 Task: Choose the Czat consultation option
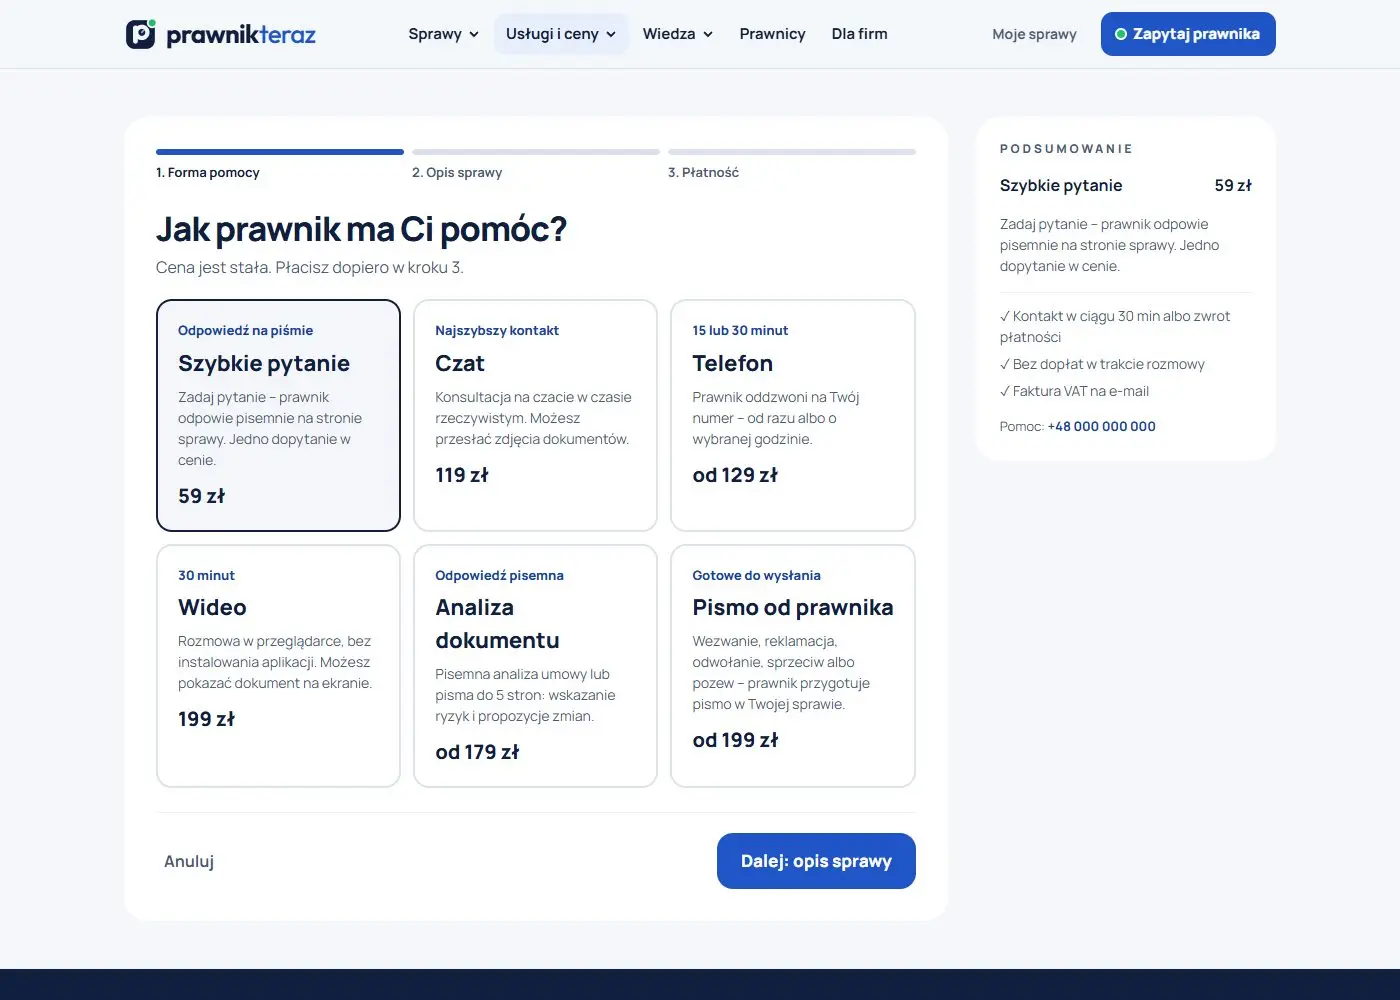(535, 415)
